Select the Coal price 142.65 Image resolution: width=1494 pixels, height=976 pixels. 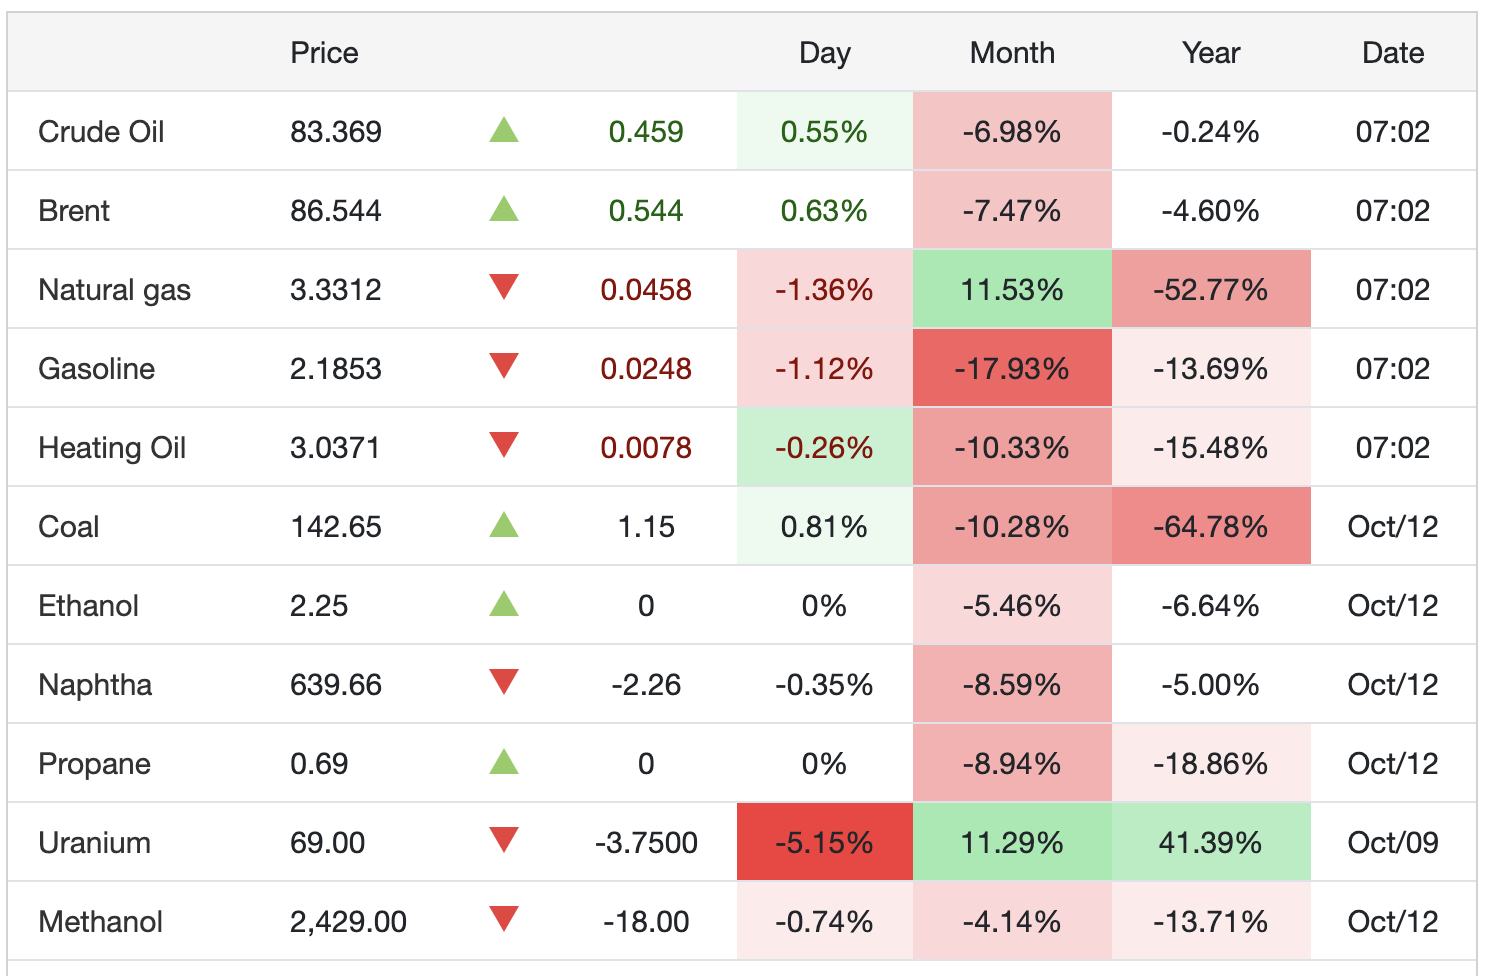pyautogui.click(x=336, y=527)
